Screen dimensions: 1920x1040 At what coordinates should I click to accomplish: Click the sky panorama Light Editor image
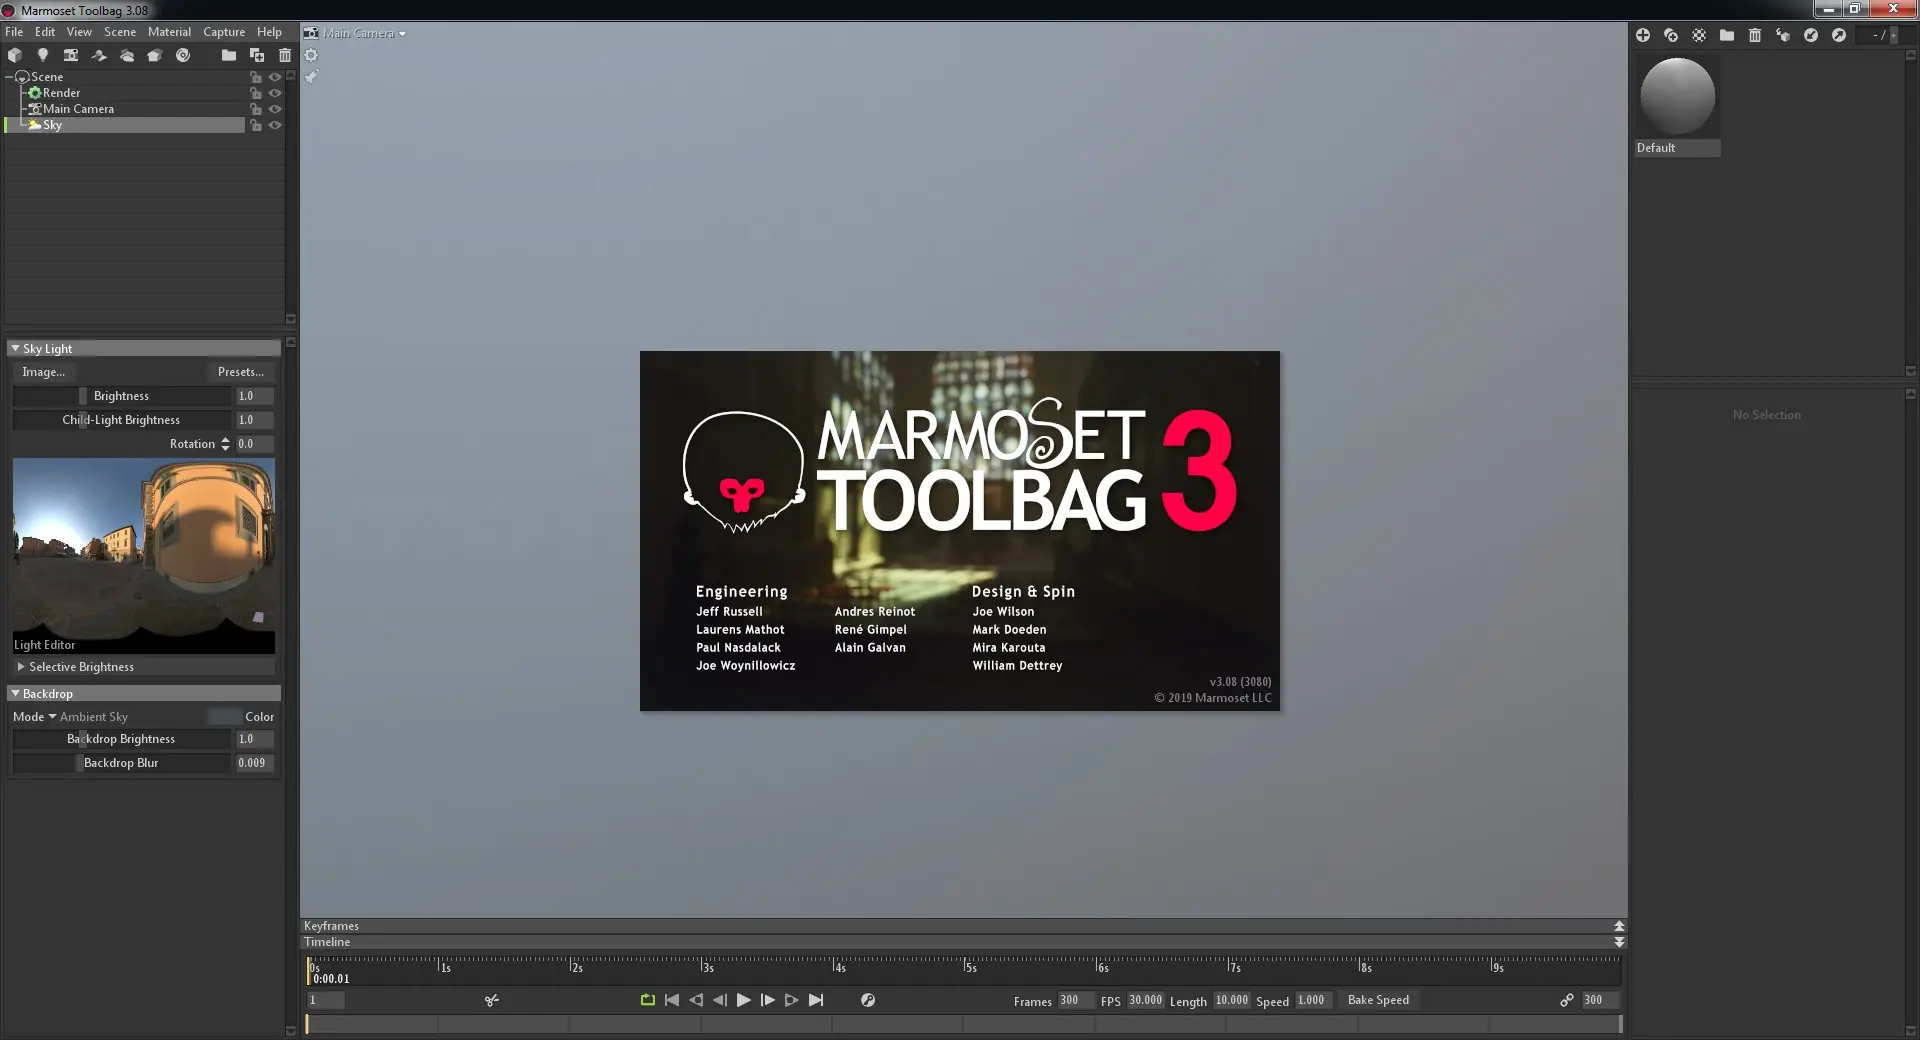(x=144, y=556)
